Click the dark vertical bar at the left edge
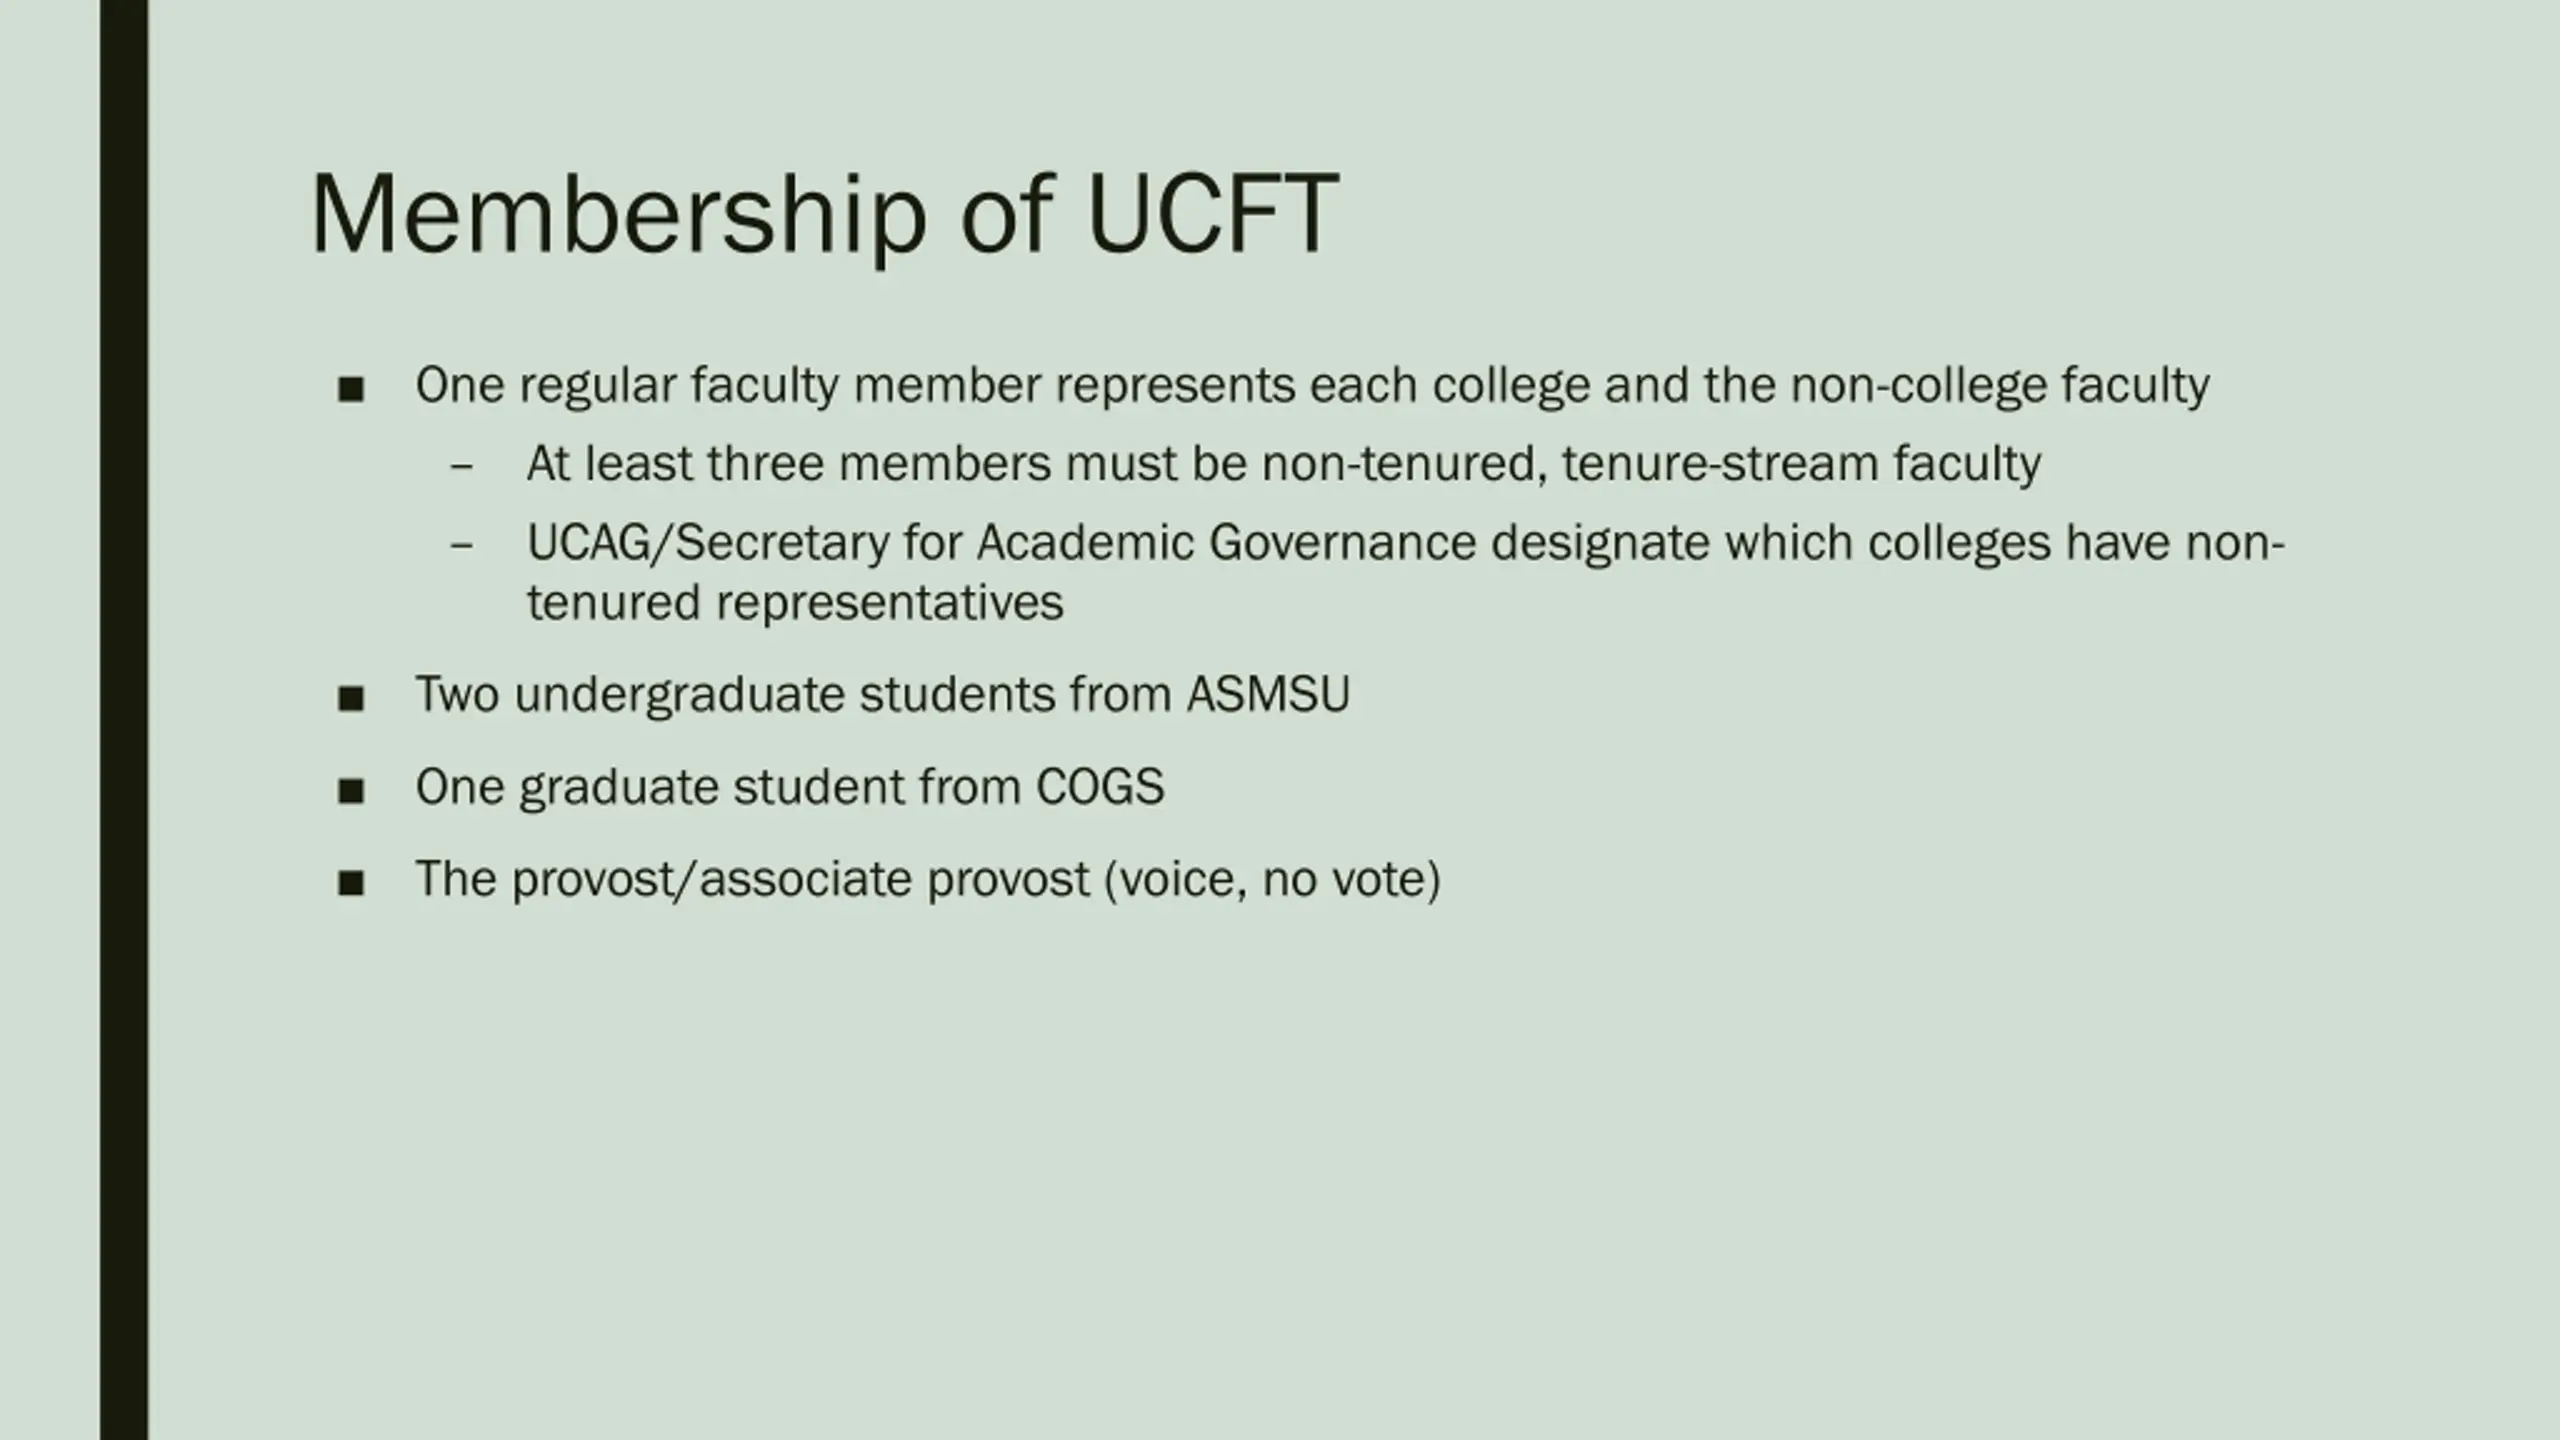The image size is (2560, 1440). pyautogui.click(x=124, y=720)
